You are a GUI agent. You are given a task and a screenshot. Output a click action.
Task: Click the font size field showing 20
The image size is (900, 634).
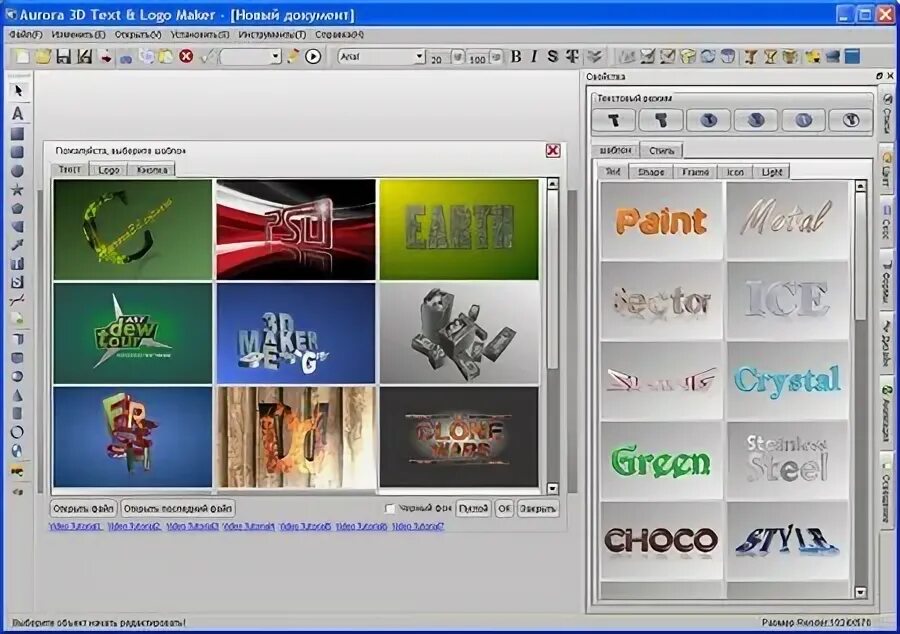click(x=439, y=58)
